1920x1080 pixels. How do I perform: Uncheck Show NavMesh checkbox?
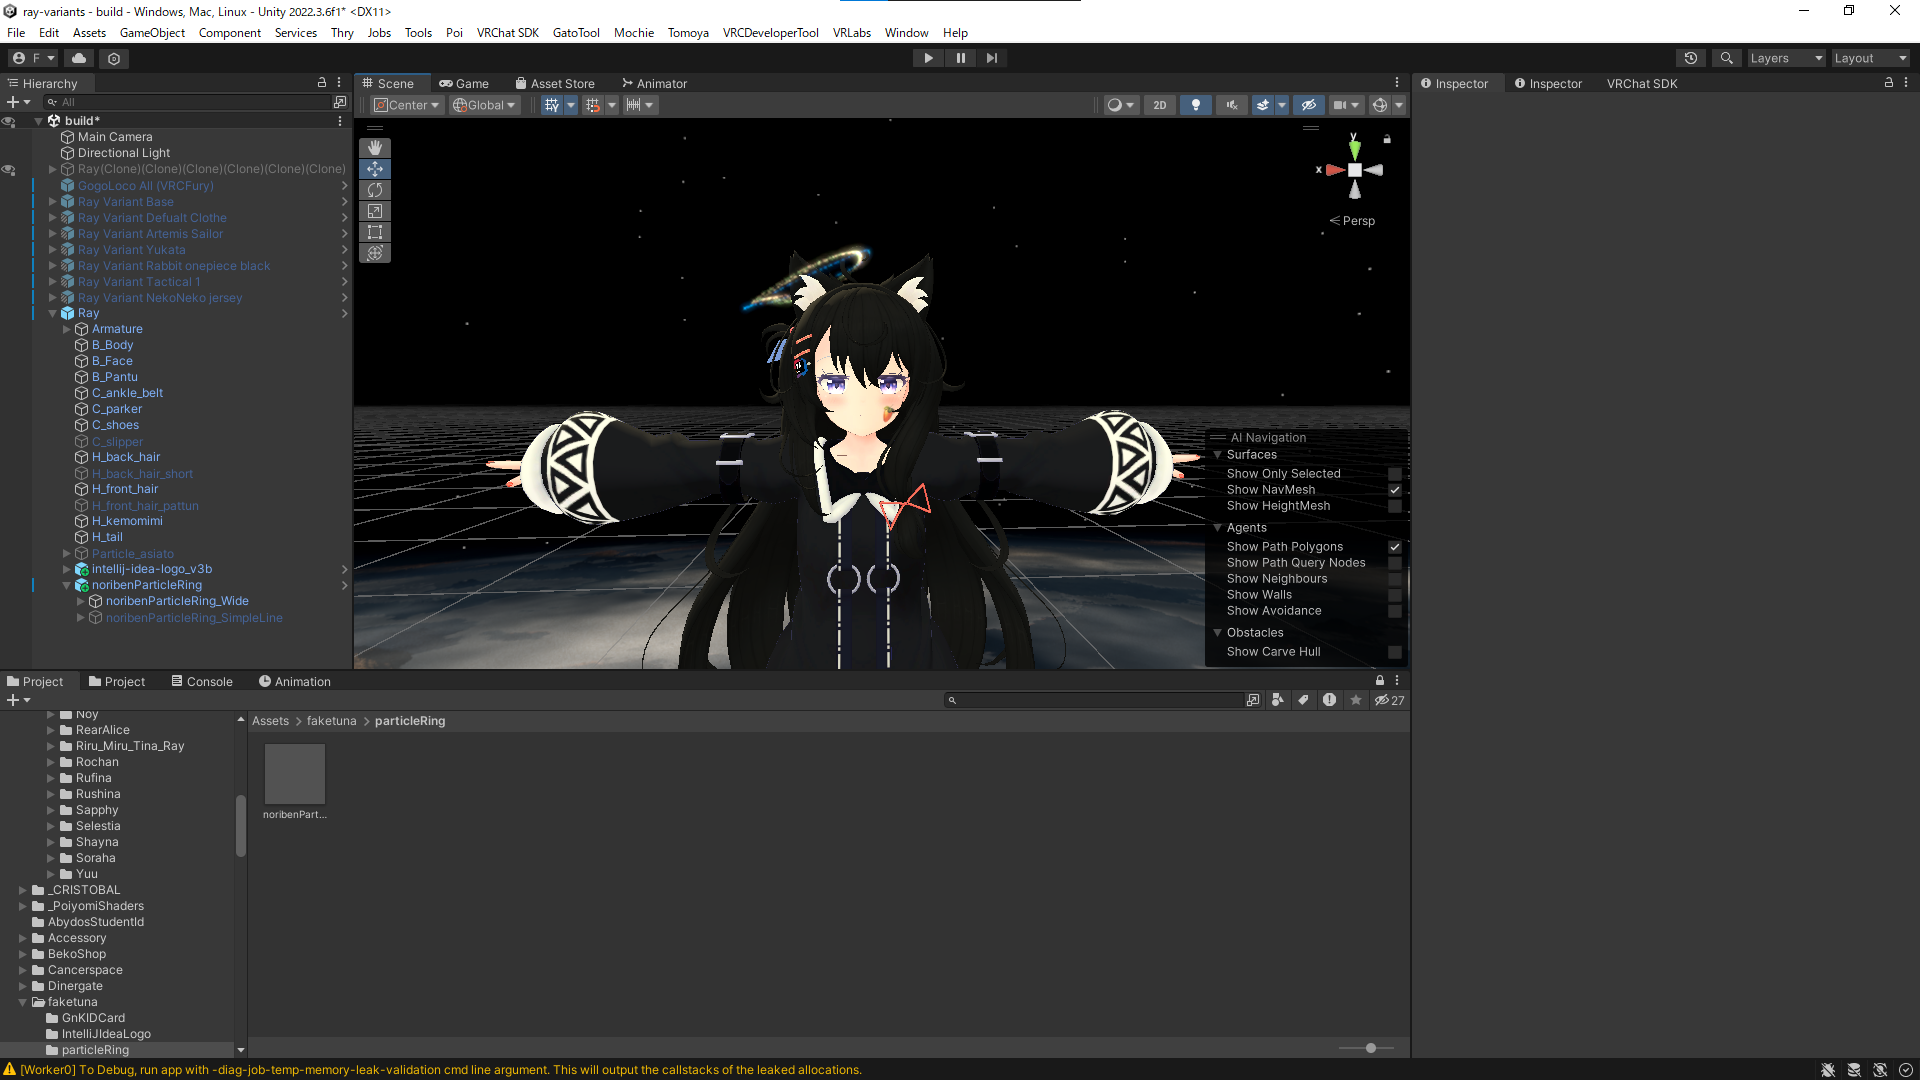[1394, 490]
